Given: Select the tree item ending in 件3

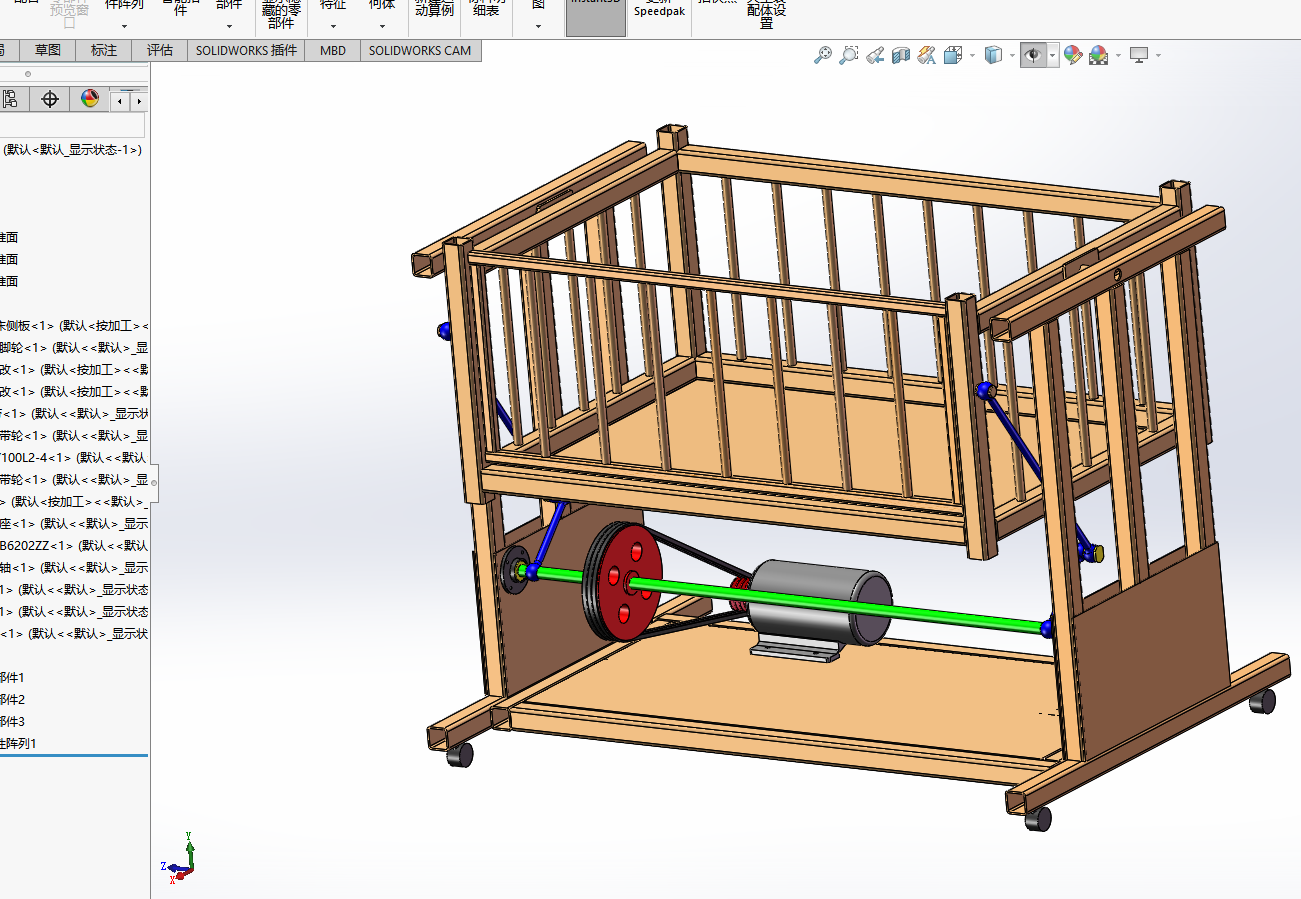Looking at the screenshot, I should tap(12, 722).
